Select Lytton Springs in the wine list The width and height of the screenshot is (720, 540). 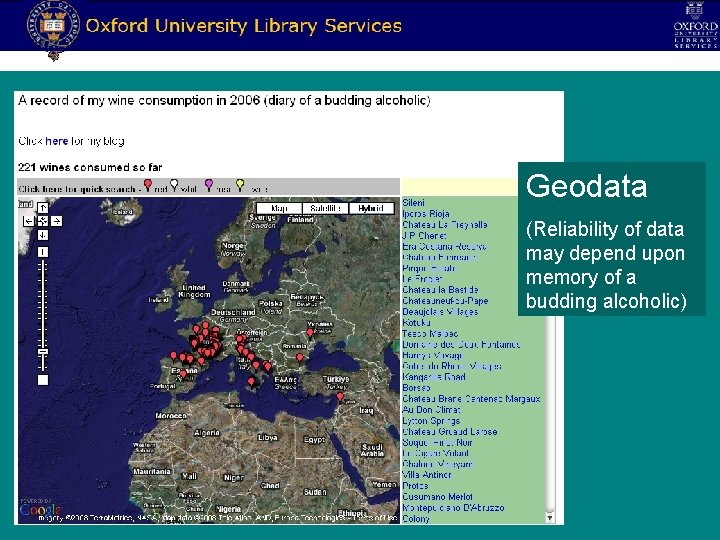431,421
